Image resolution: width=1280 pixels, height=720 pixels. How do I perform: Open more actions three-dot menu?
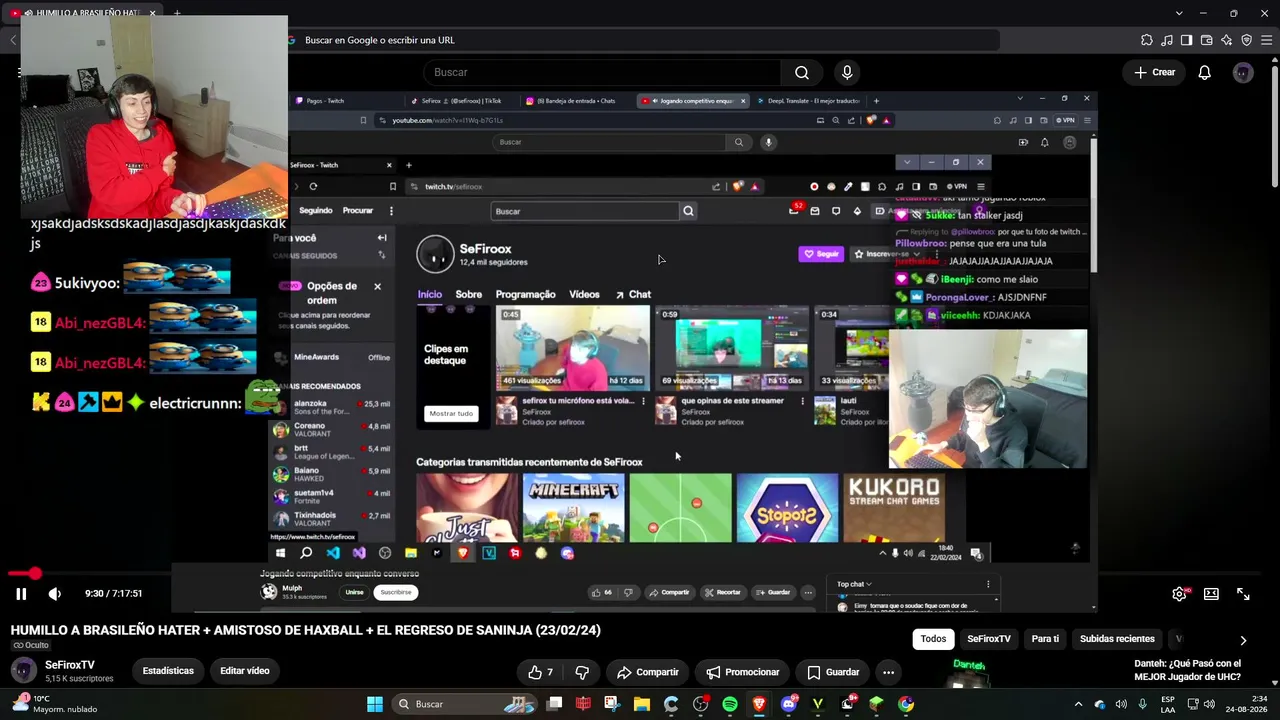click(x=888, y=672)
